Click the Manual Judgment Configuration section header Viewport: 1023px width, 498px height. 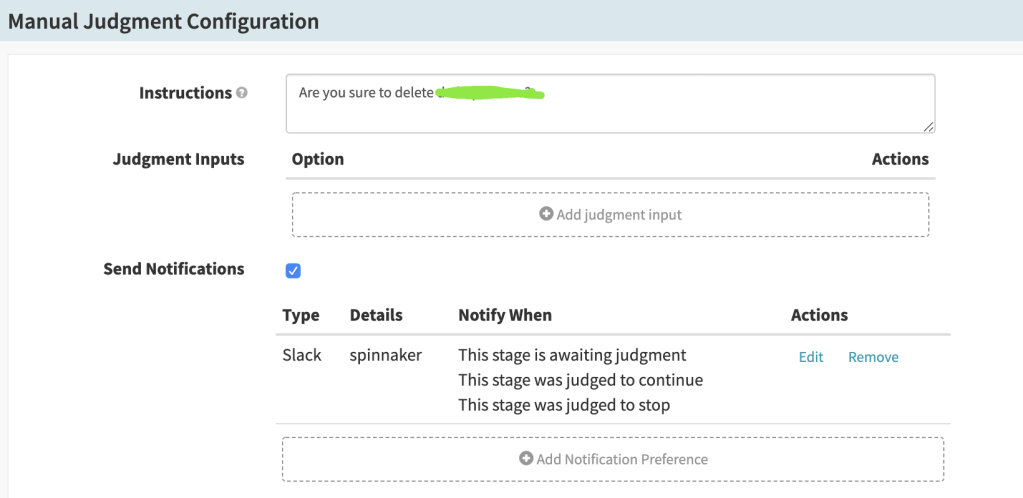(x=164, y=21)
